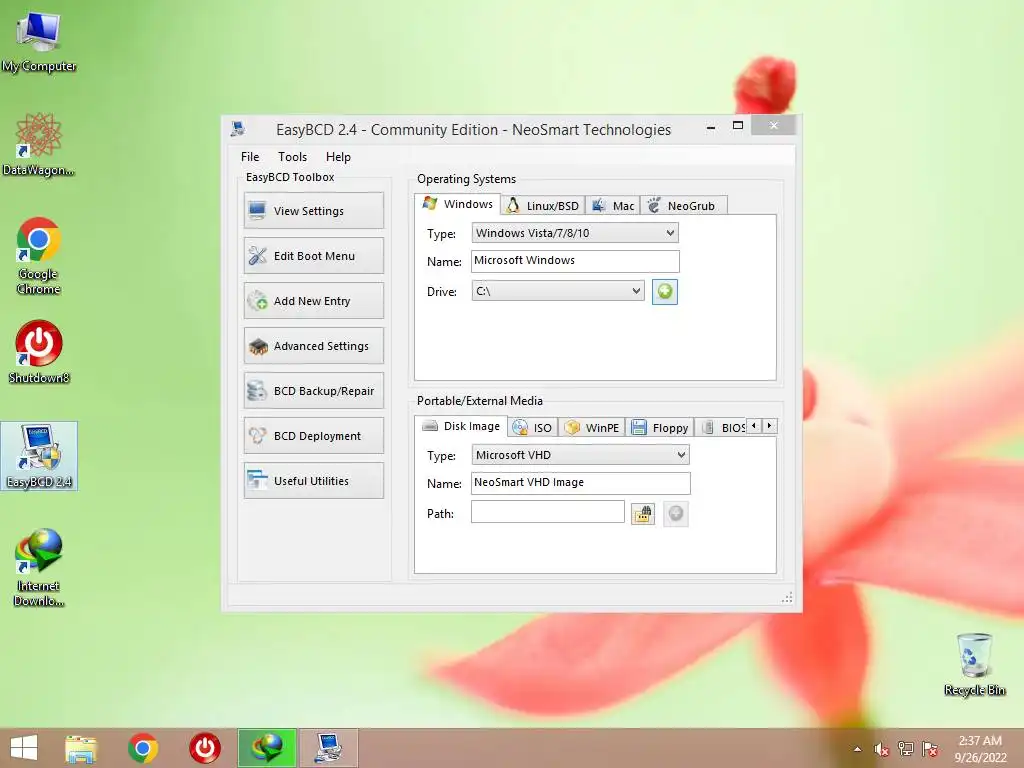
Task: Click the browse for path binoculars icon
Action: (643, 514)
